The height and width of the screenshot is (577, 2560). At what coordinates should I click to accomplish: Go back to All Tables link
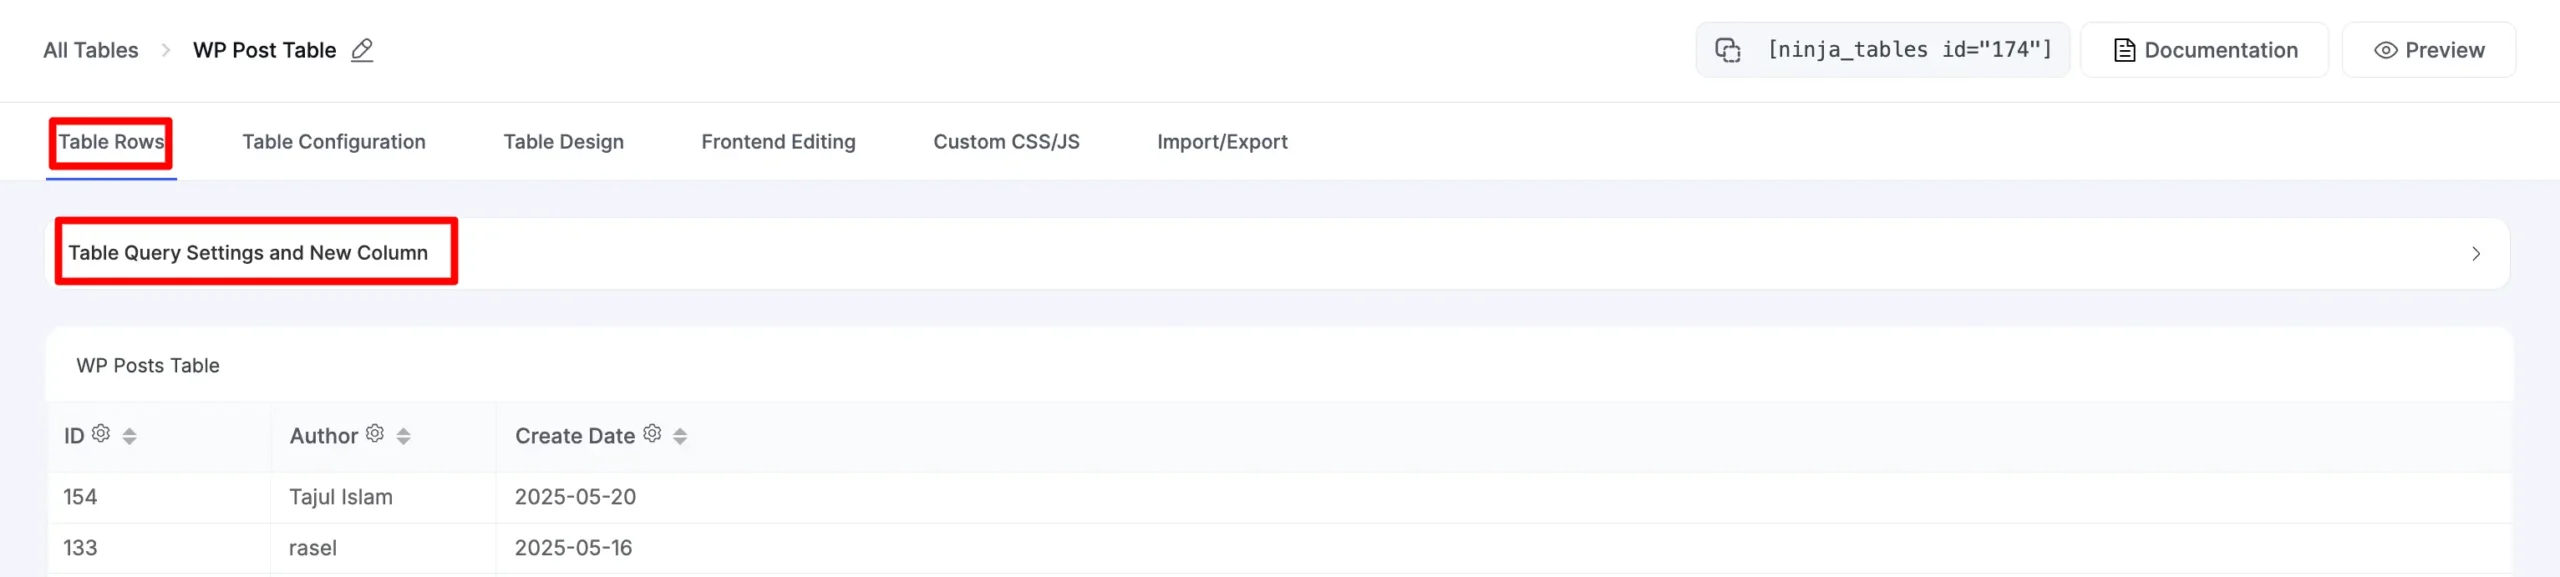click(x=91, y=50)
